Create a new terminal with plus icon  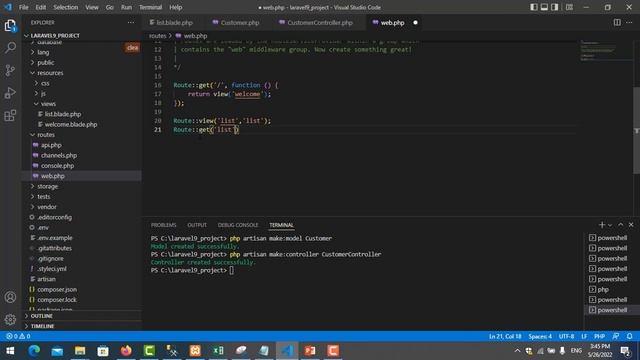coord(602,225)
